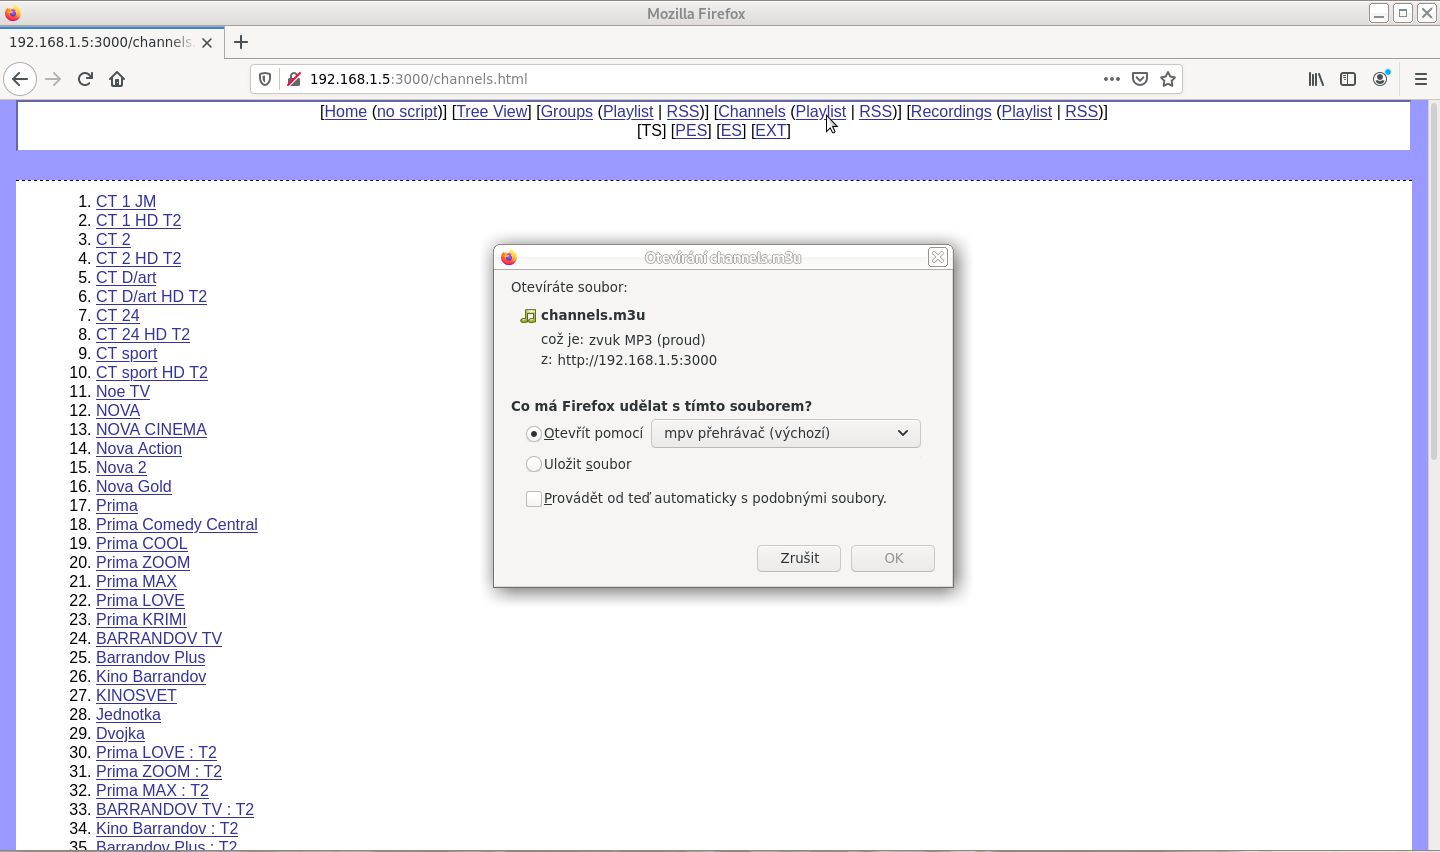Open the Channels RSS link
The image size is (1440, 852).
(876, 112)
